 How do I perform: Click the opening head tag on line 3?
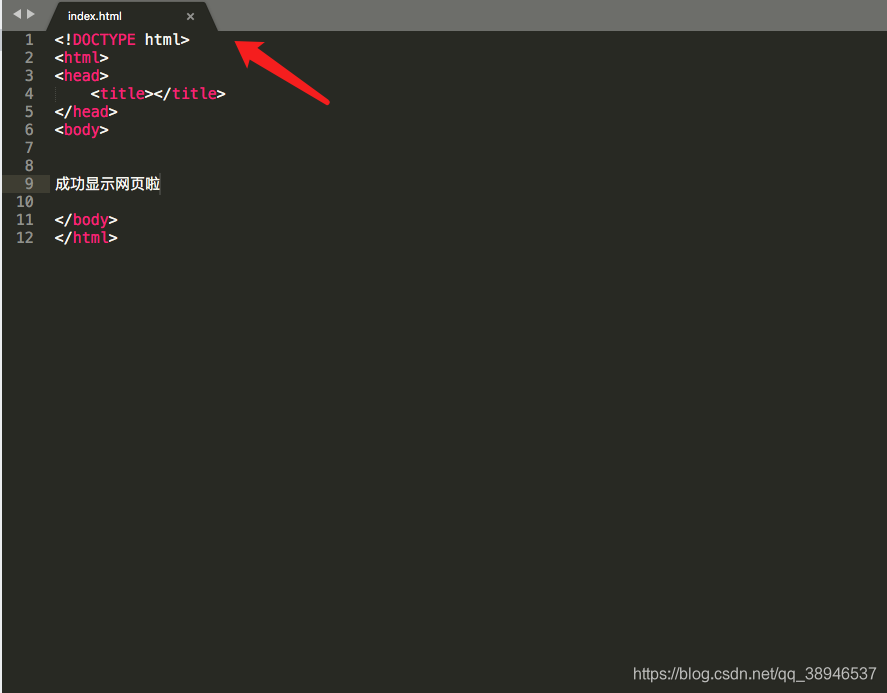[x=81, y=76]
